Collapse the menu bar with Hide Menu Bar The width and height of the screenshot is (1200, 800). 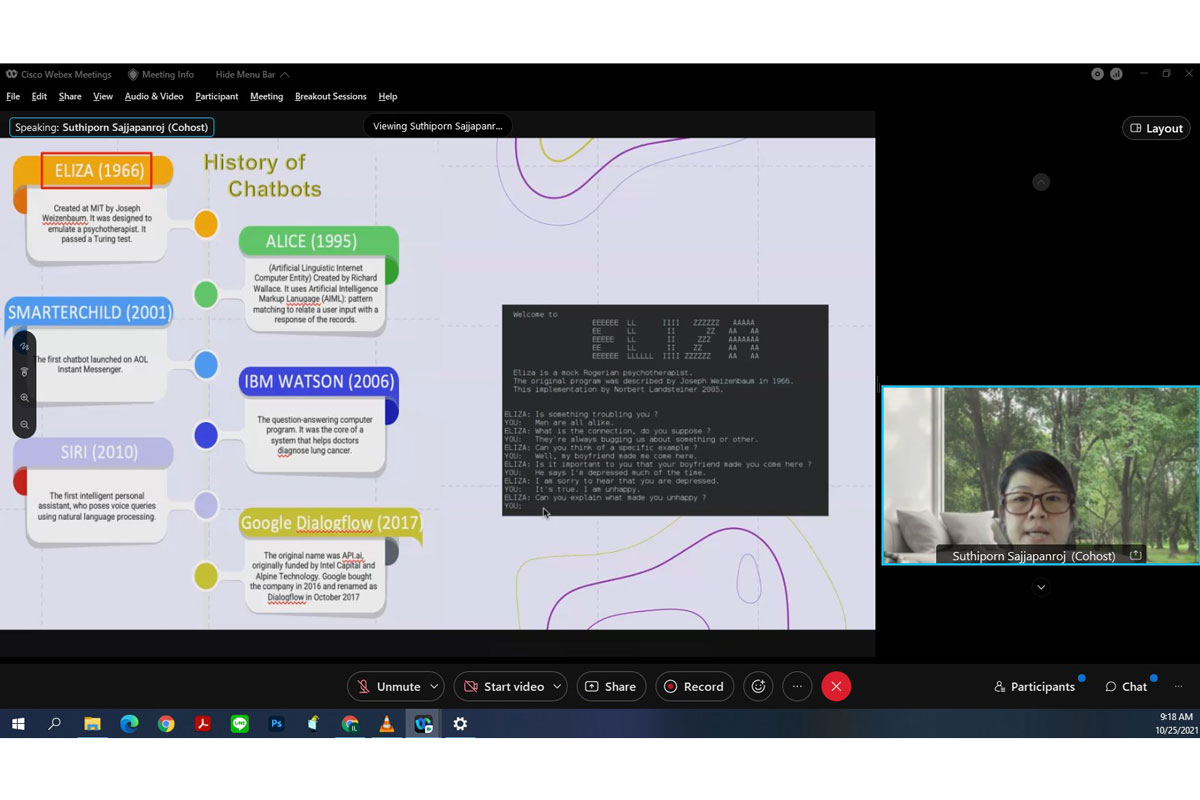coord(252,74)
